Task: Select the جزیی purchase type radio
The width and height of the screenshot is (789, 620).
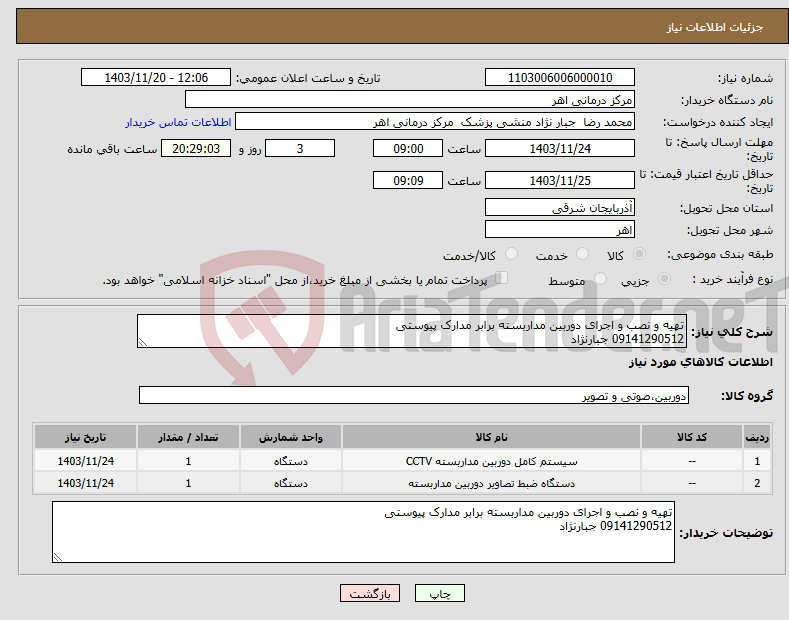Action: (664, 278)
